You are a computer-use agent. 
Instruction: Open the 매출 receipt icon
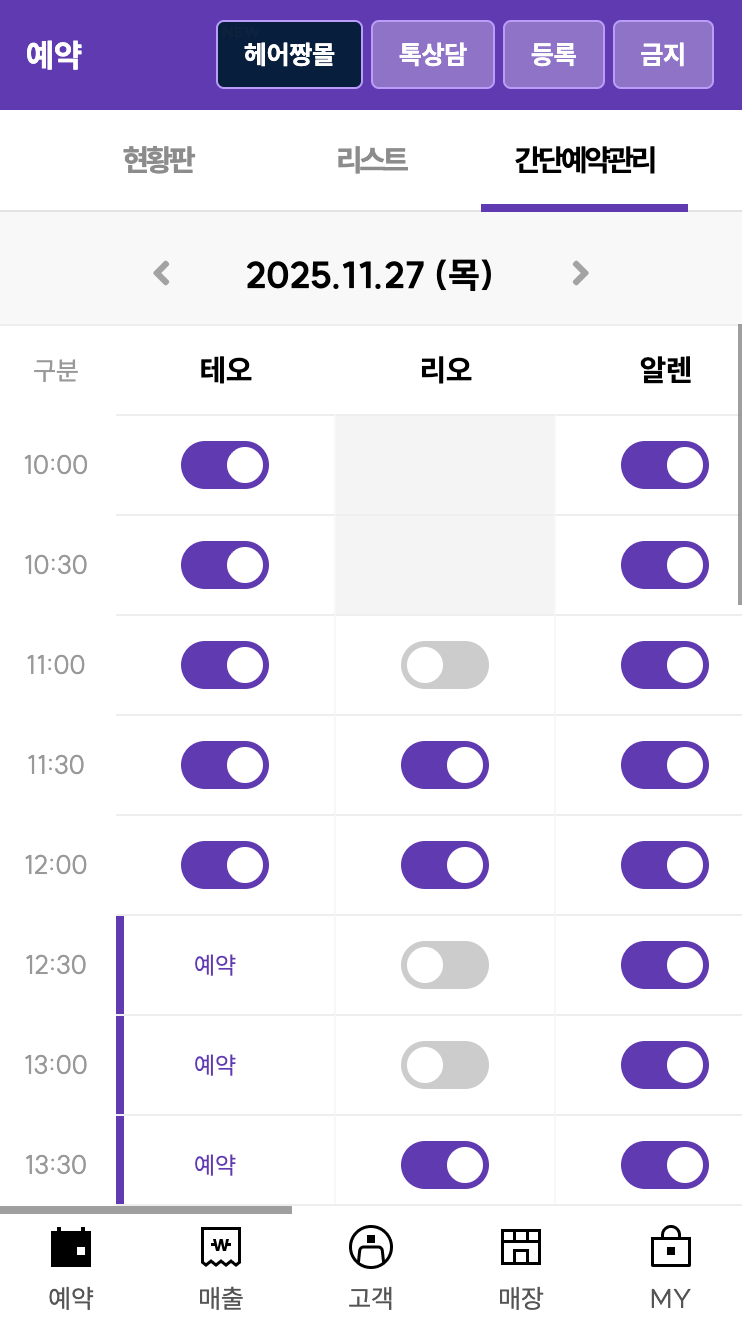[221, 1248]
